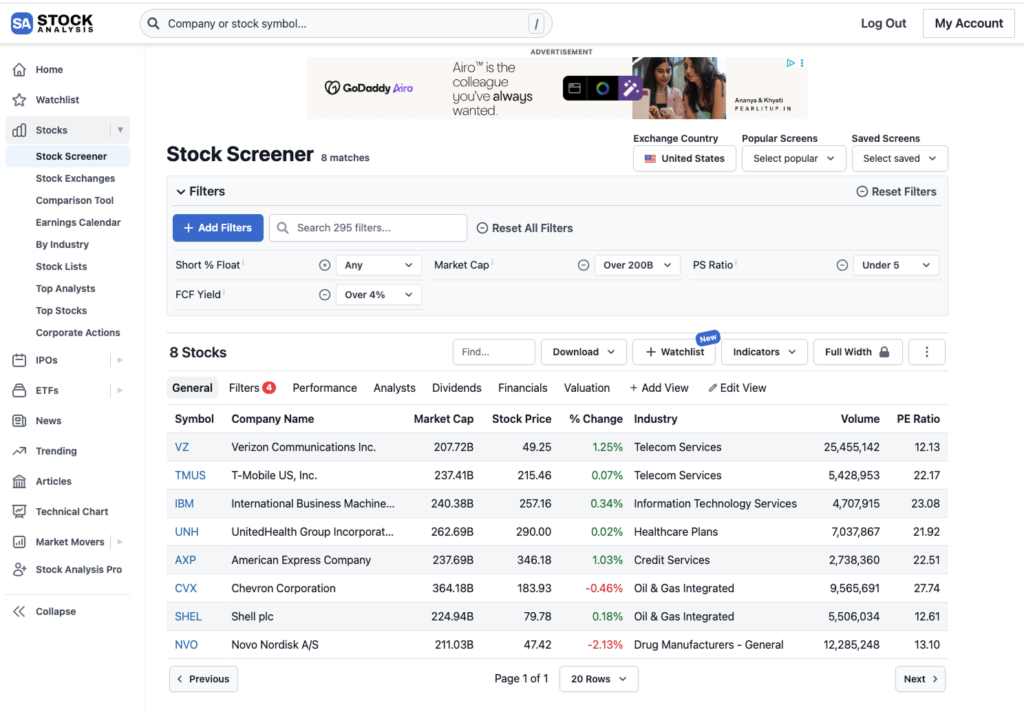Image resolution: width=1024 pixels, height=712 pixels.
Task: Toggle the locked Full Width view
Action: coord(856,351)
